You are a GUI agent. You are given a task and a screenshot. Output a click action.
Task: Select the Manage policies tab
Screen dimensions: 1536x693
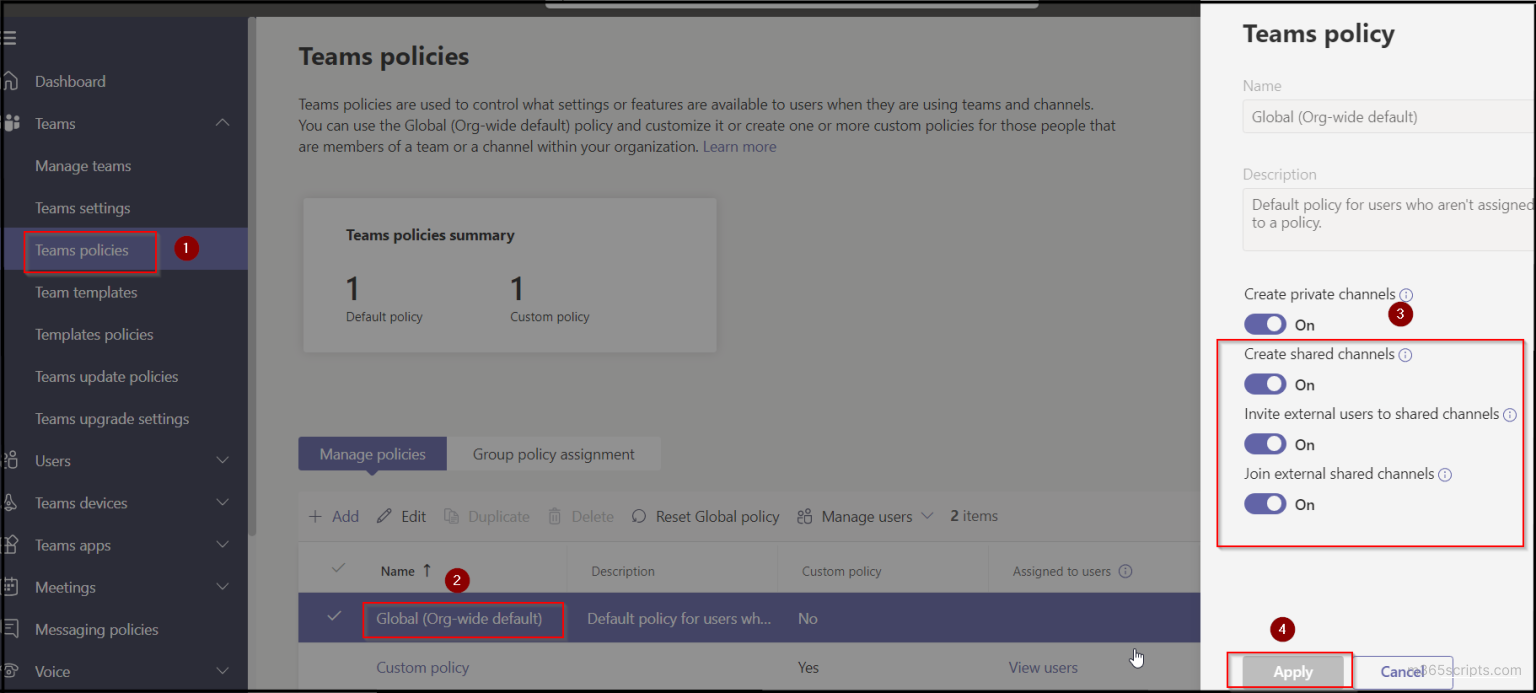click(x=371, y=453)
